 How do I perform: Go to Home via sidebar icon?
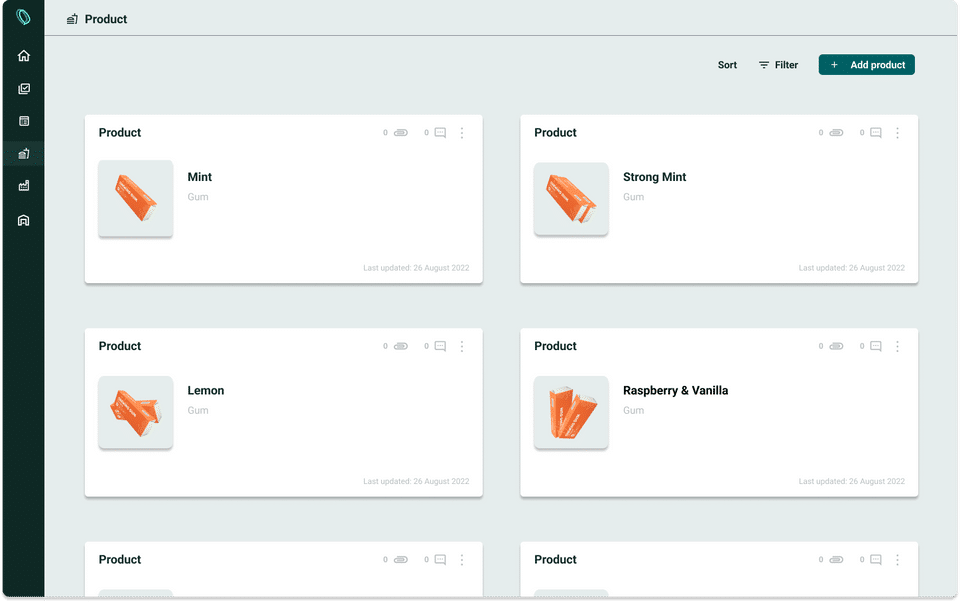coord(24,56)
